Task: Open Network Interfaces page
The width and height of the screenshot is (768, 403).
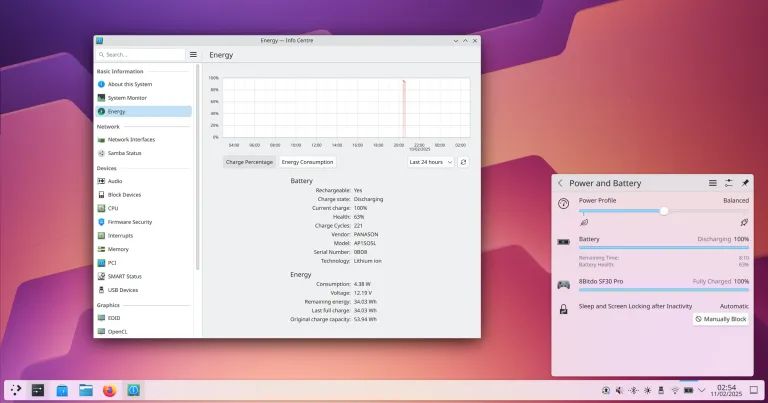Action: coord(144,140)
